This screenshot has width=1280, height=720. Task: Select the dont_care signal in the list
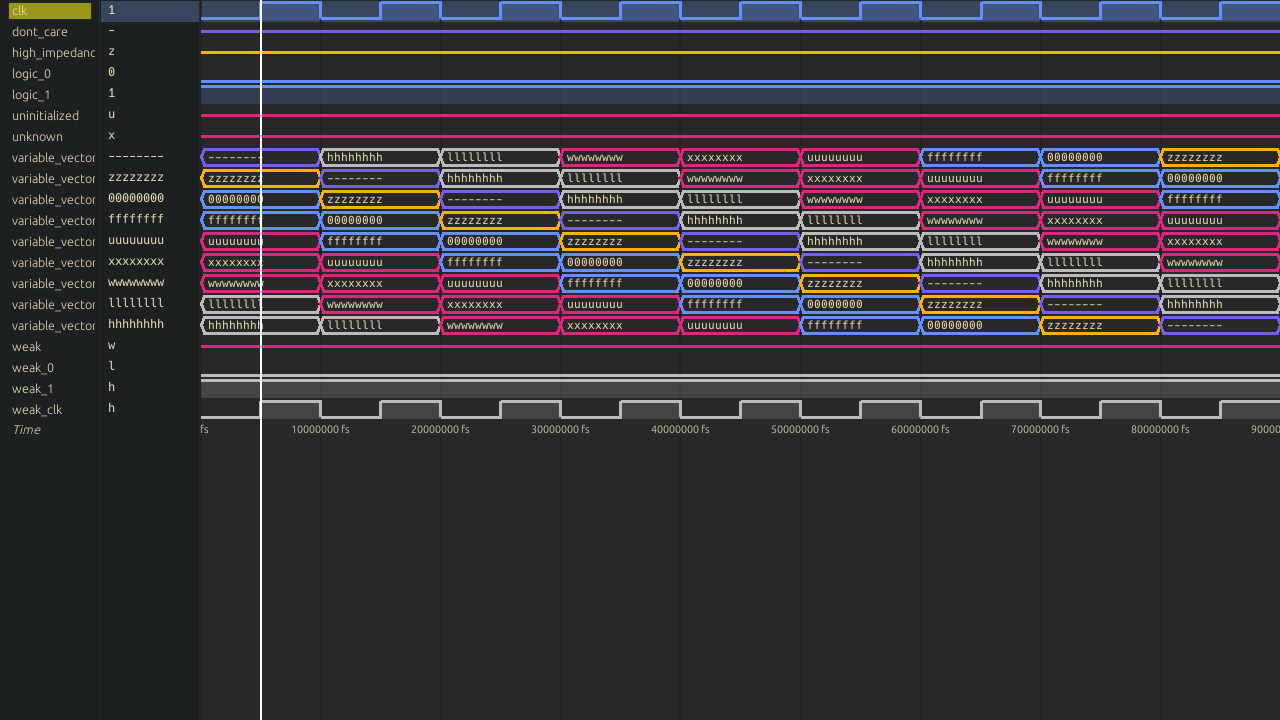[x=40, y=32]
